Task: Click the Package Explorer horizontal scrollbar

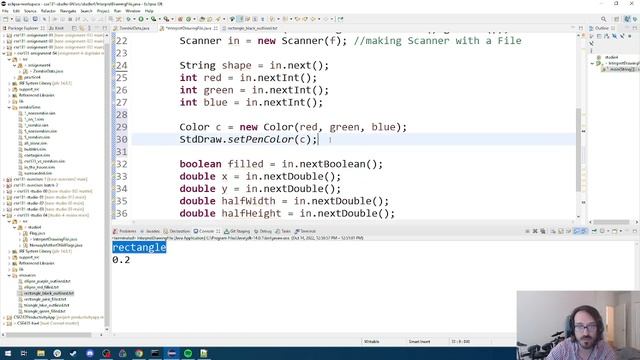Action: tap(49, 335)
